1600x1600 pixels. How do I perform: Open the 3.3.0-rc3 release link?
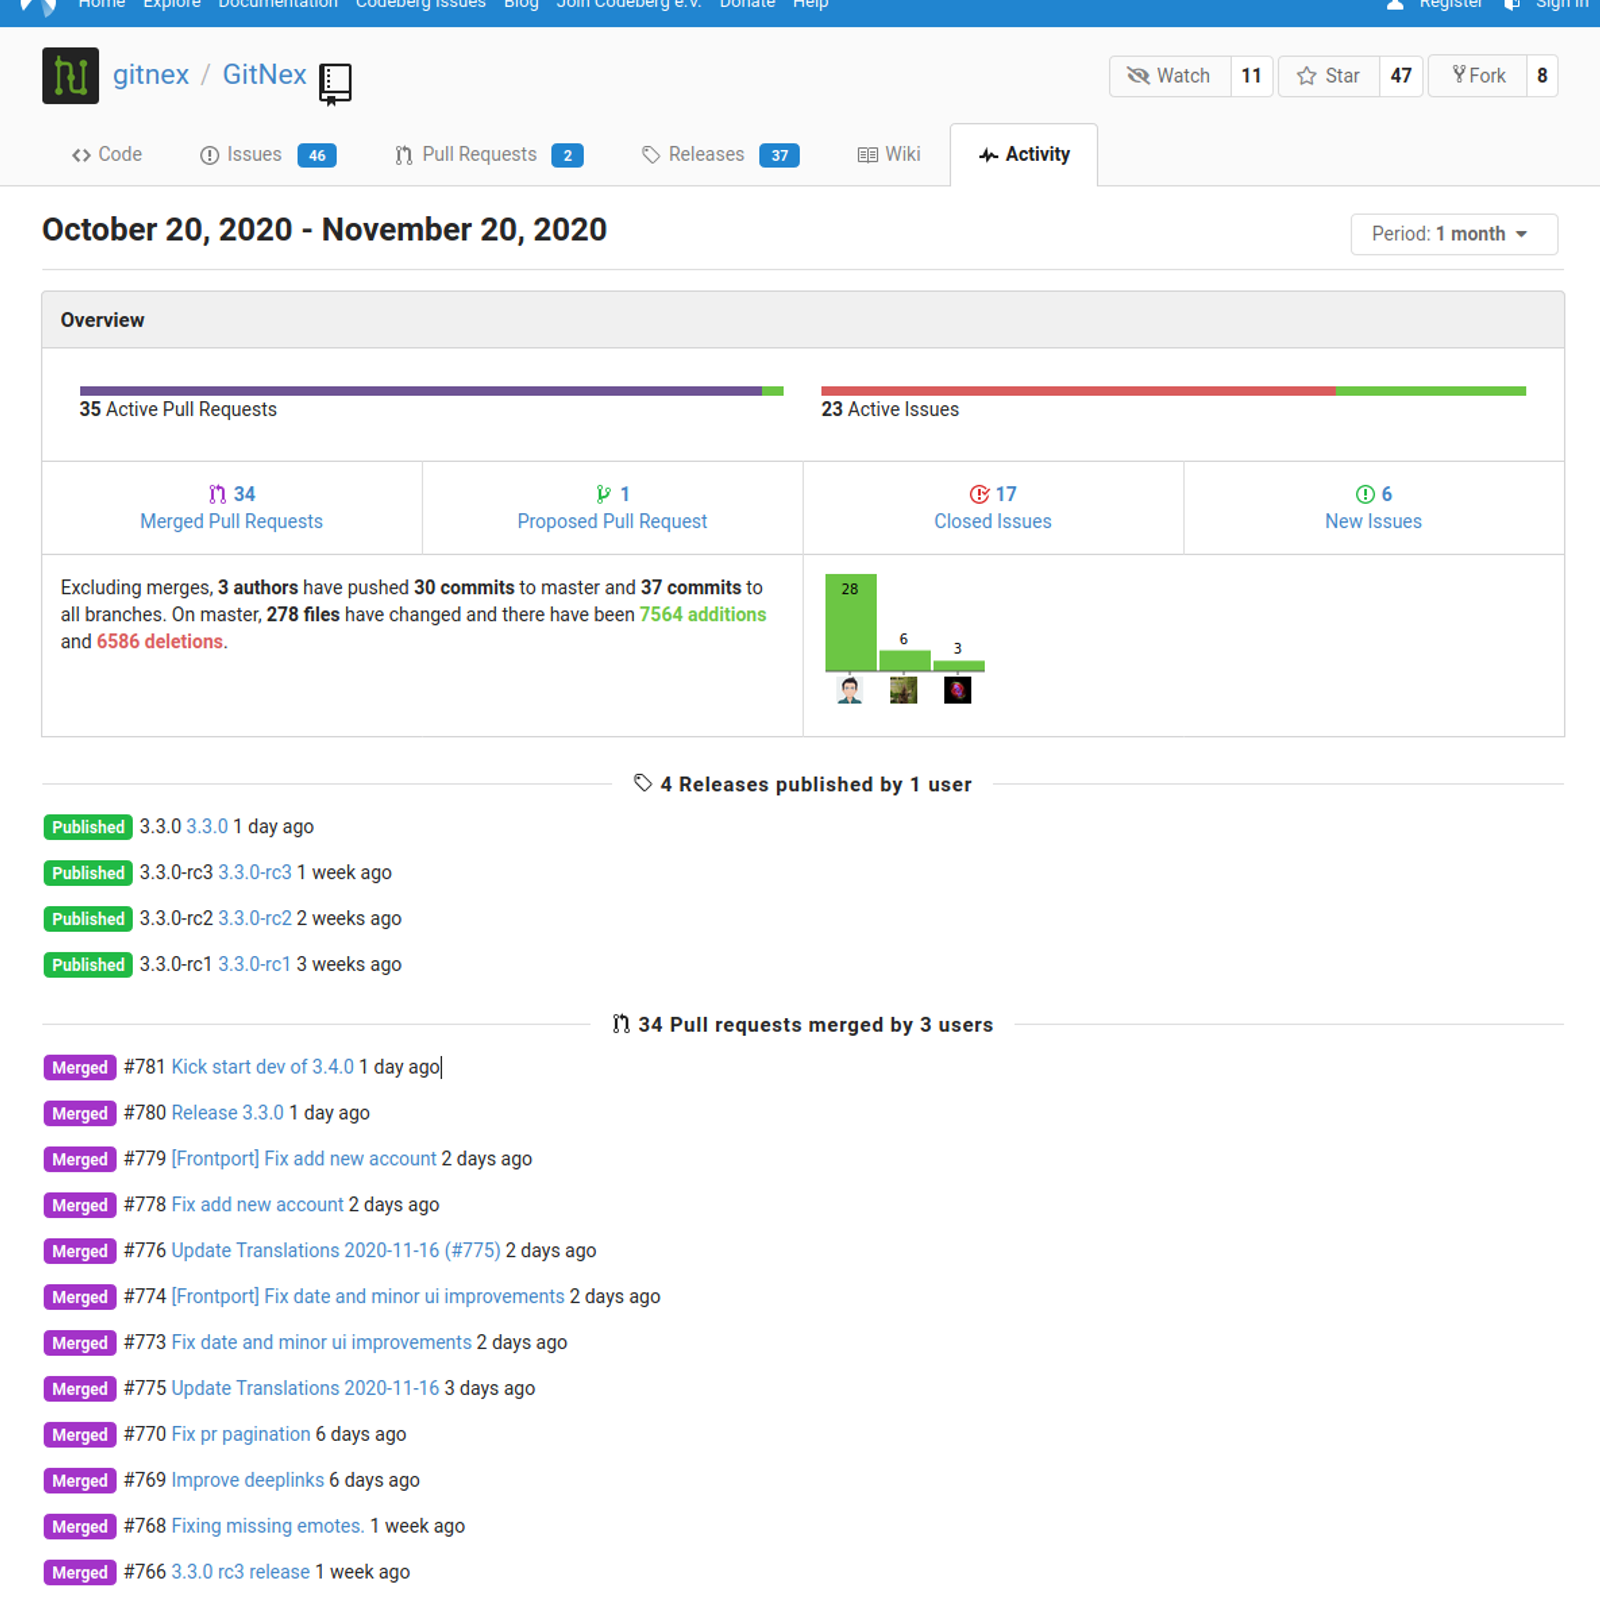coord(255,873)
